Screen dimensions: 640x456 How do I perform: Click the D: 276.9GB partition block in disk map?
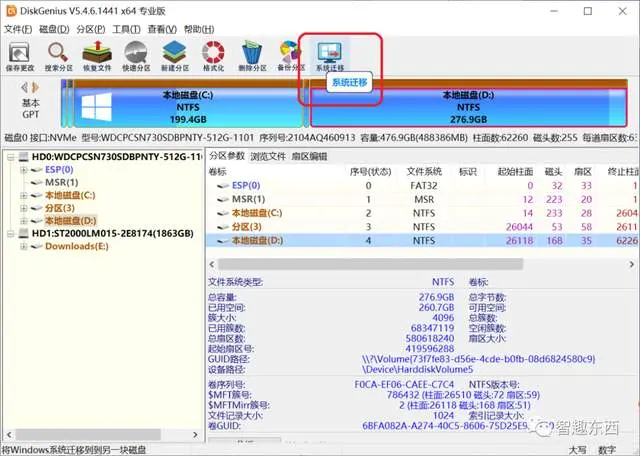pos(469,107)
